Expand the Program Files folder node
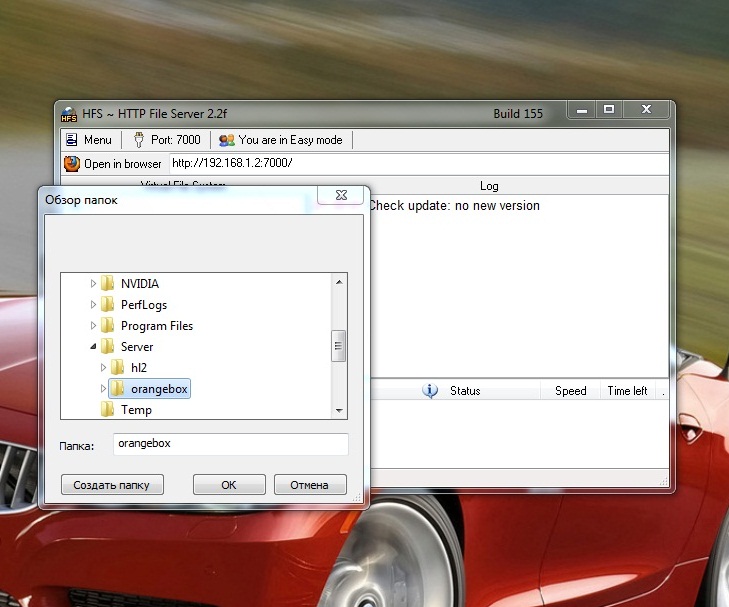The width and height of the screenshot is (729, 607). [94, 326]
